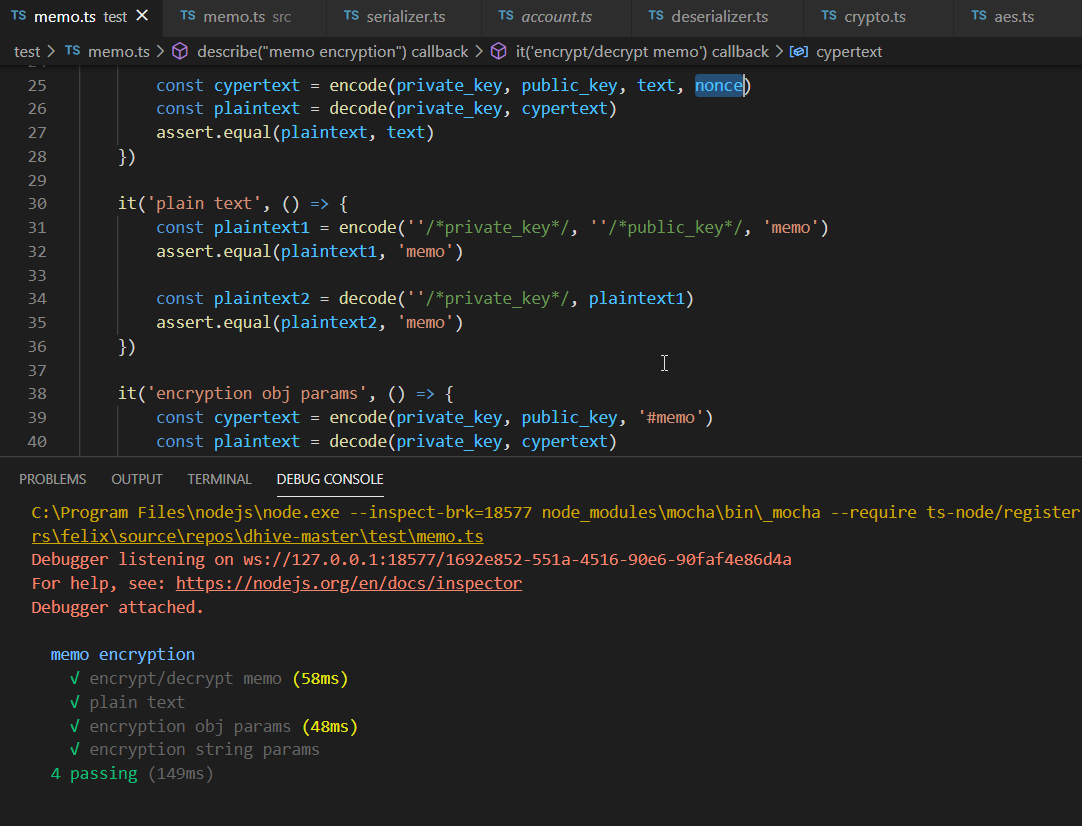The image size is (1082, 826).
Task: Click the variable icon before cypertext breadcrumb
Action: (x=798, y=52)
